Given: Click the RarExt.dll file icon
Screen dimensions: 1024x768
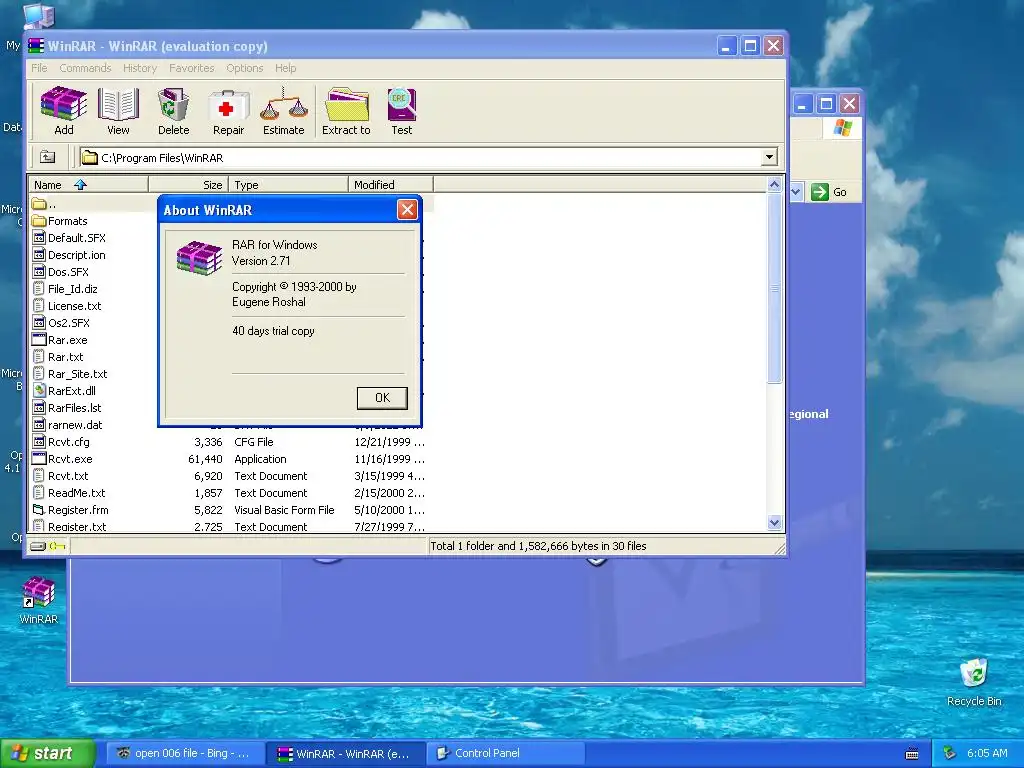Looking at the screenshot, I should pos(39,391).
